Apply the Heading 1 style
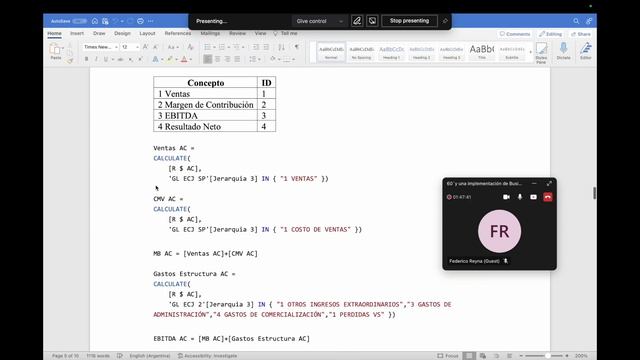 (391, 52)
